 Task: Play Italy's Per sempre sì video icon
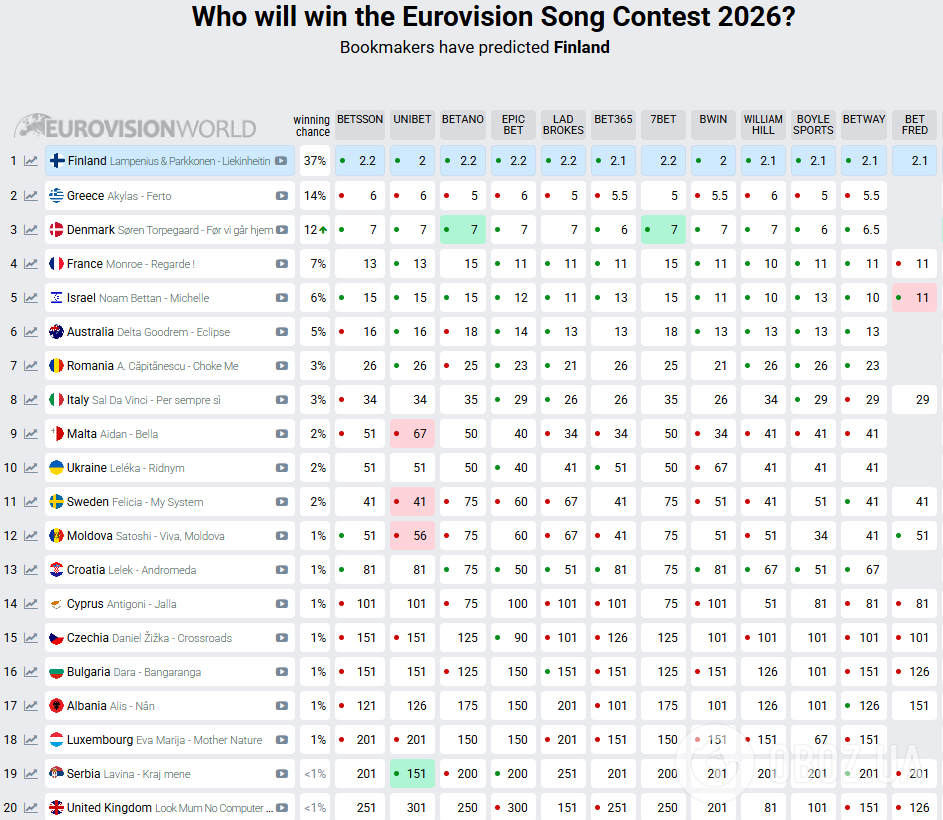tap(281, 399)
